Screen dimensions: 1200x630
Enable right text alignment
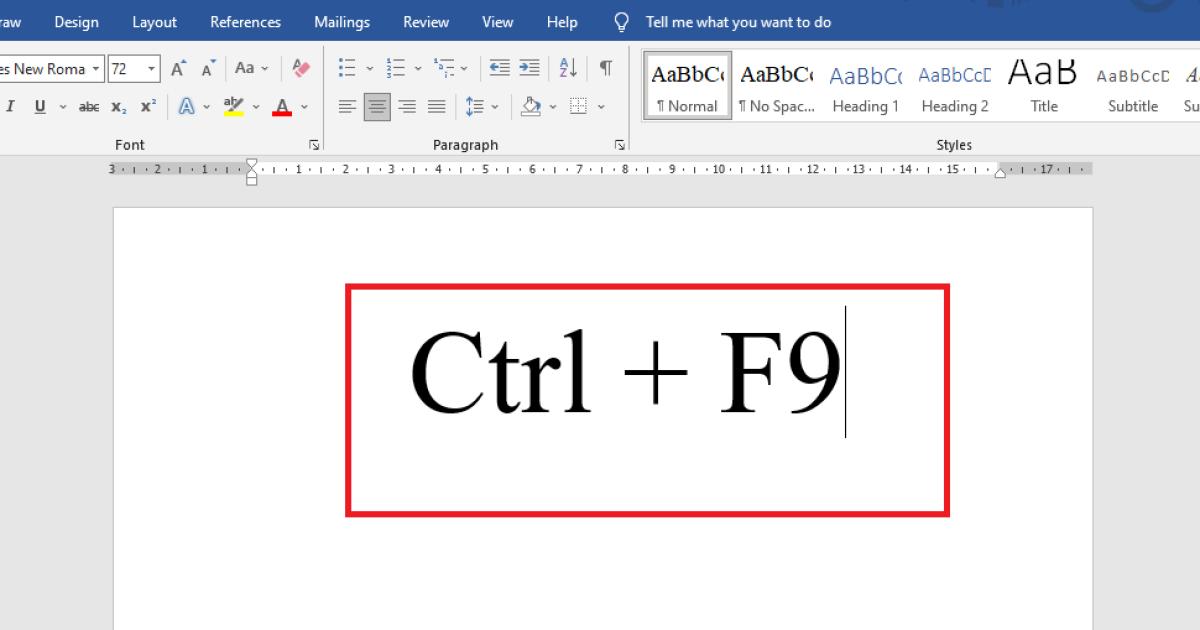pyautogui.click(x=407, y=106)
